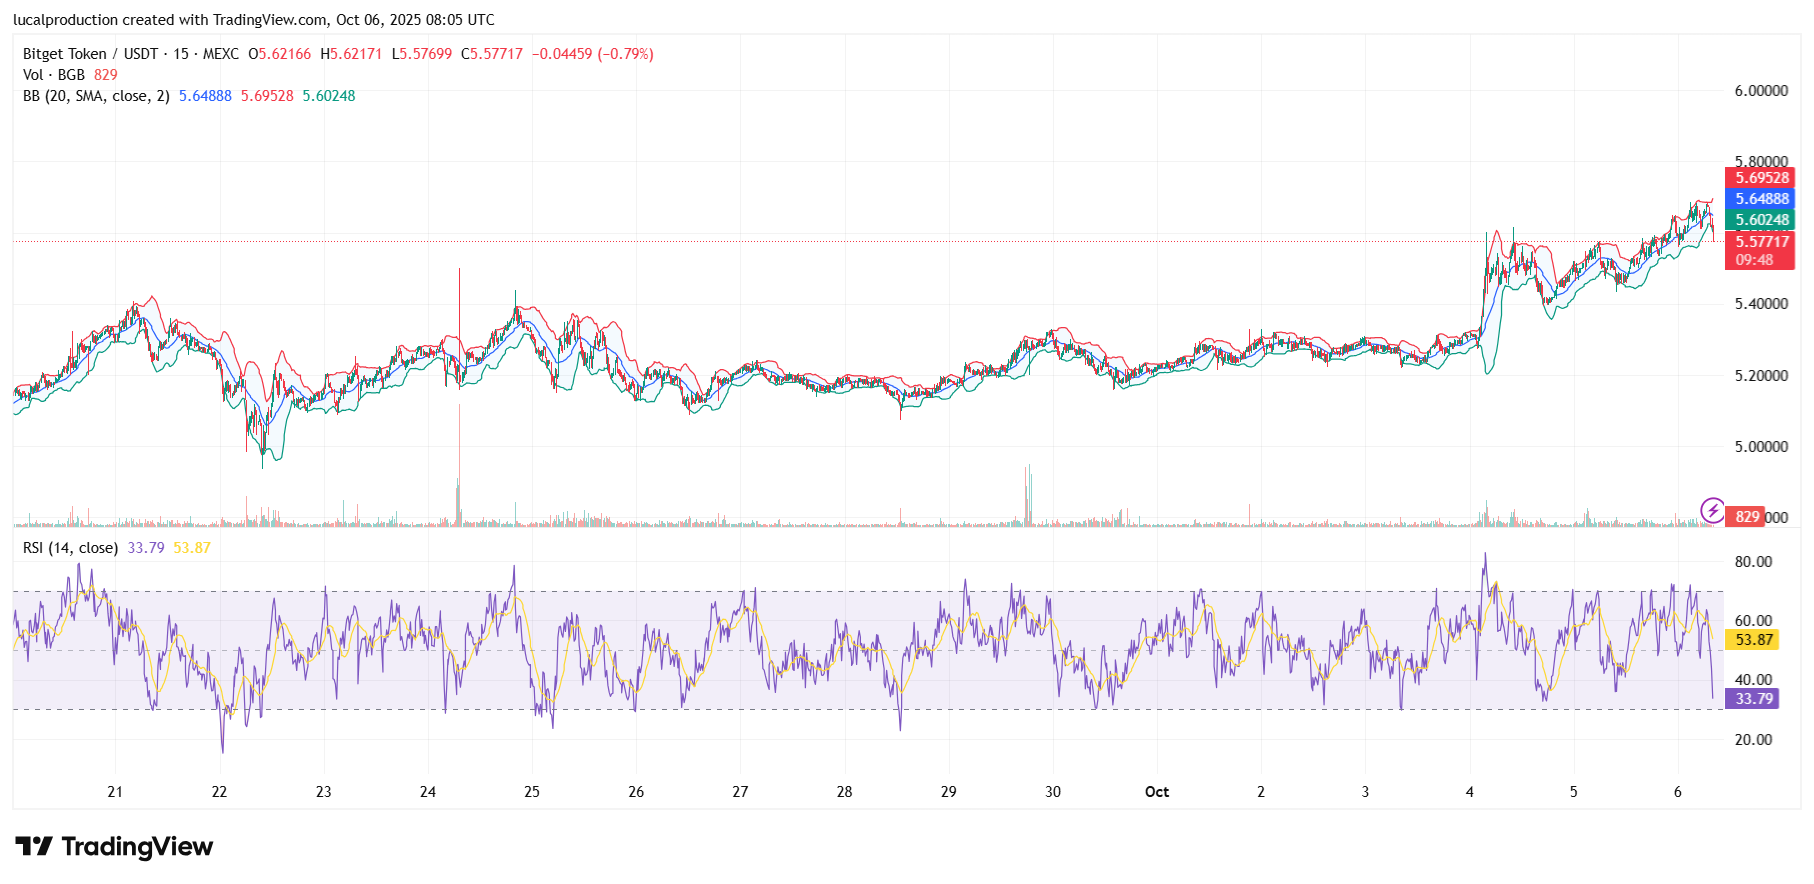
Task: Click the blue 5.64888 basis price tag
Action: point(1760,199)
